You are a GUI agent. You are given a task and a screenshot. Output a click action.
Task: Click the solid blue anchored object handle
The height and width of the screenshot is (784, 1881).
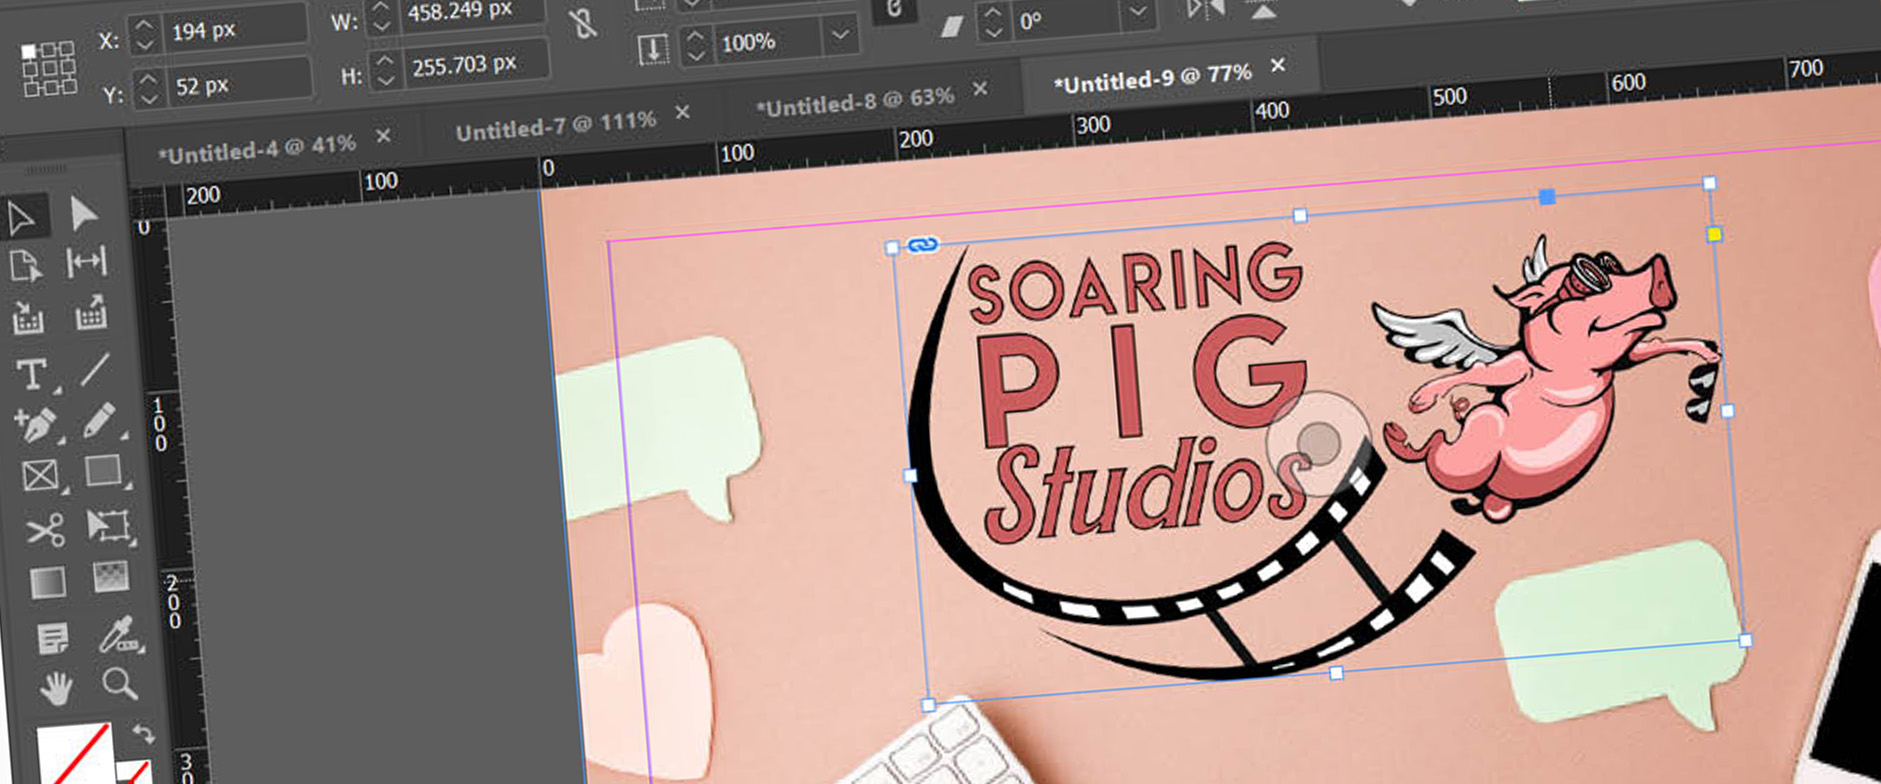(x=1547, y=197)
